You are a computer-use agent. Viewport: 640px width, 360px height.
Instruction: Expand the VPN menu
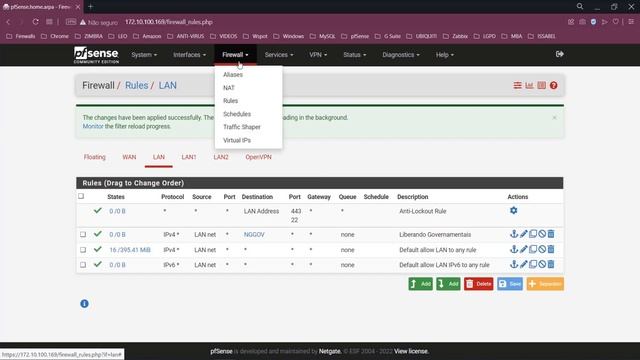click(x=318, y=55)
